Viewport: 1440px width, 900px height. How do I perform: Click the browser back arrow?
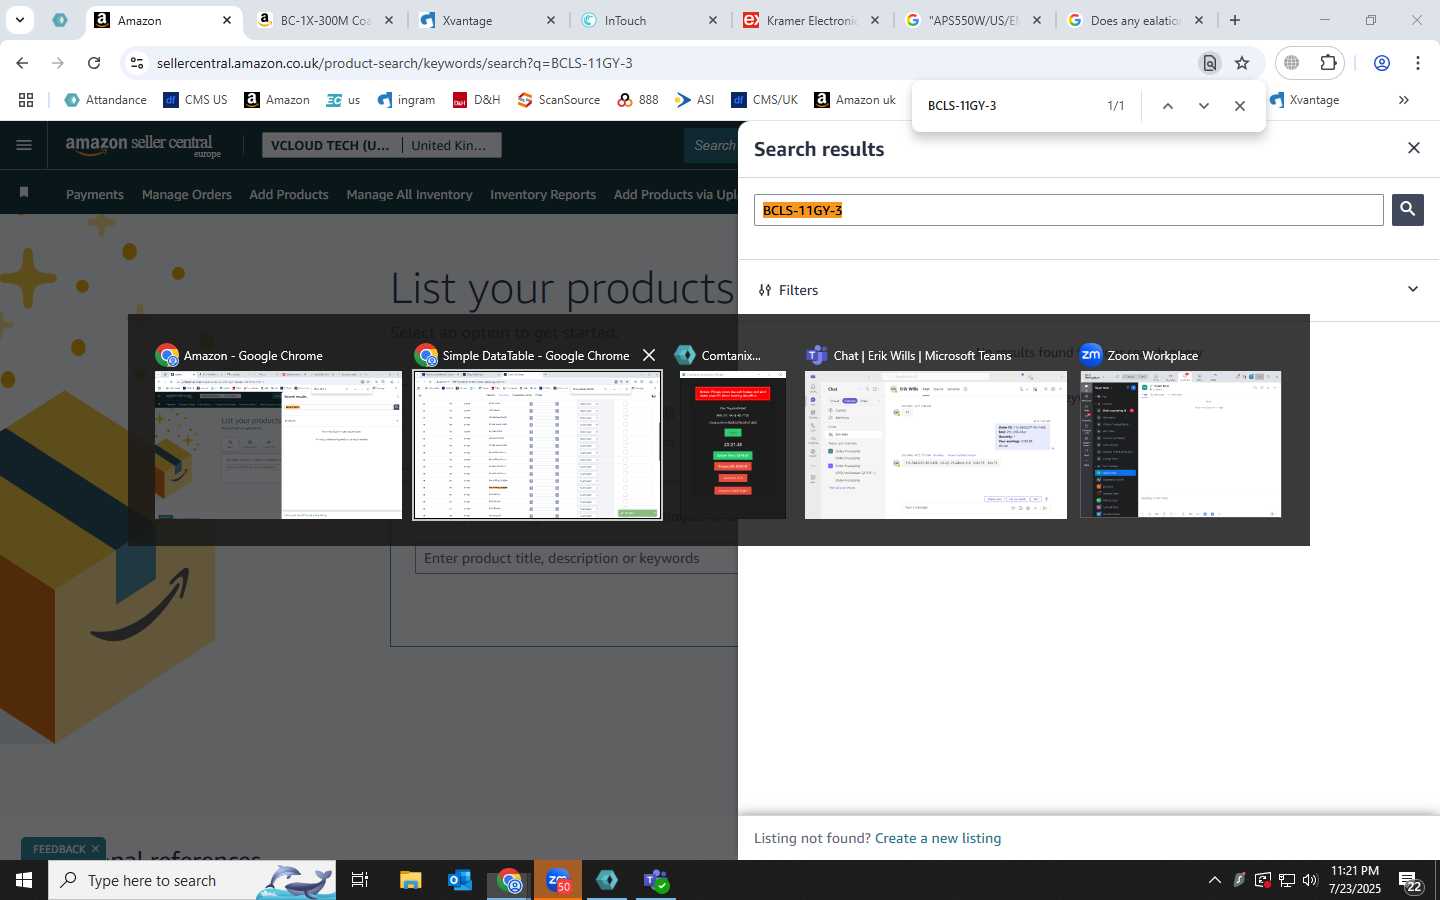(22, 63)
